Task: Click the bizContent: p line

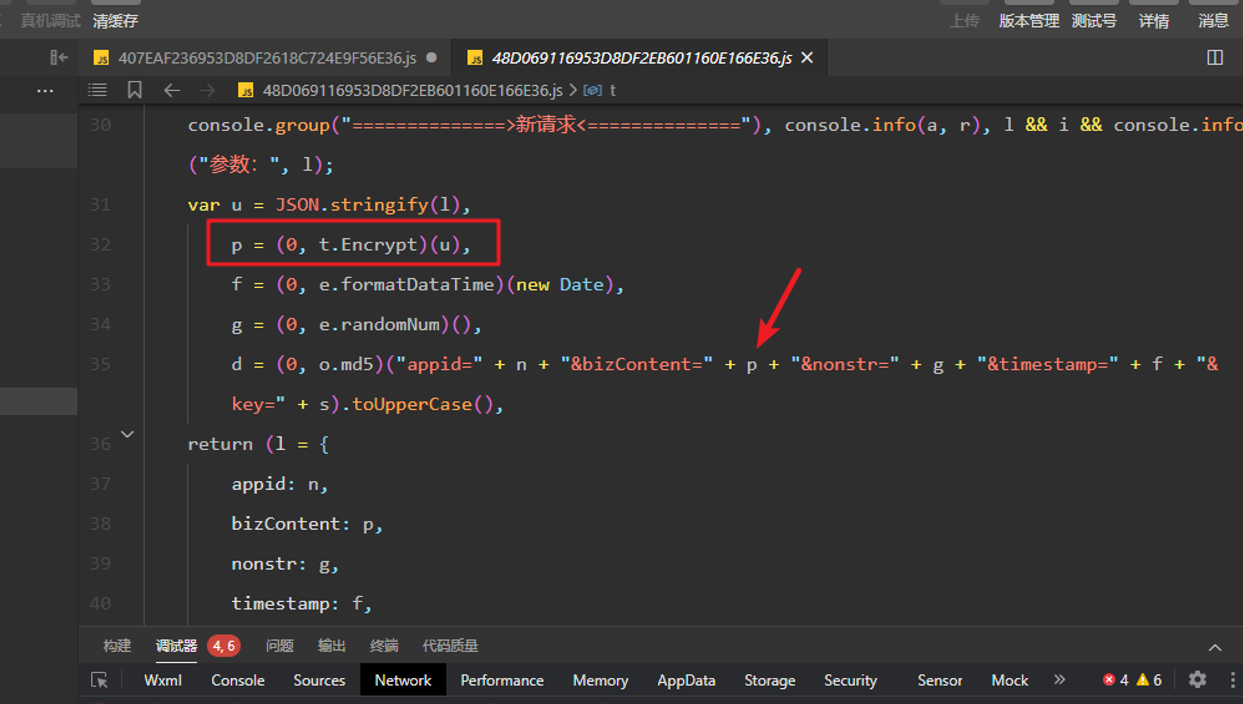Action: pos(308,524)
